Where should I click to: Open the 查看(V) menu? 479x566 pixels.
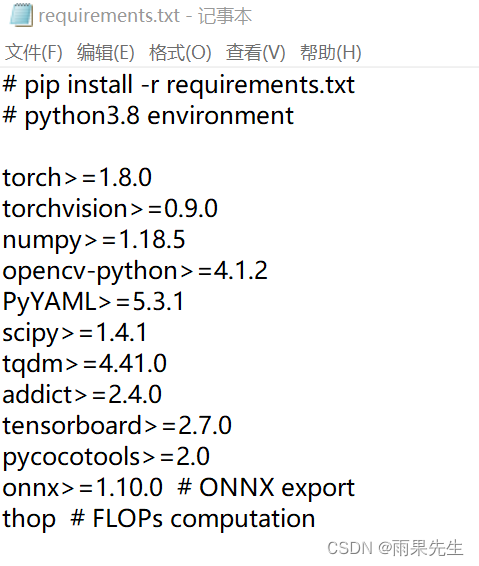pos(256,52)
